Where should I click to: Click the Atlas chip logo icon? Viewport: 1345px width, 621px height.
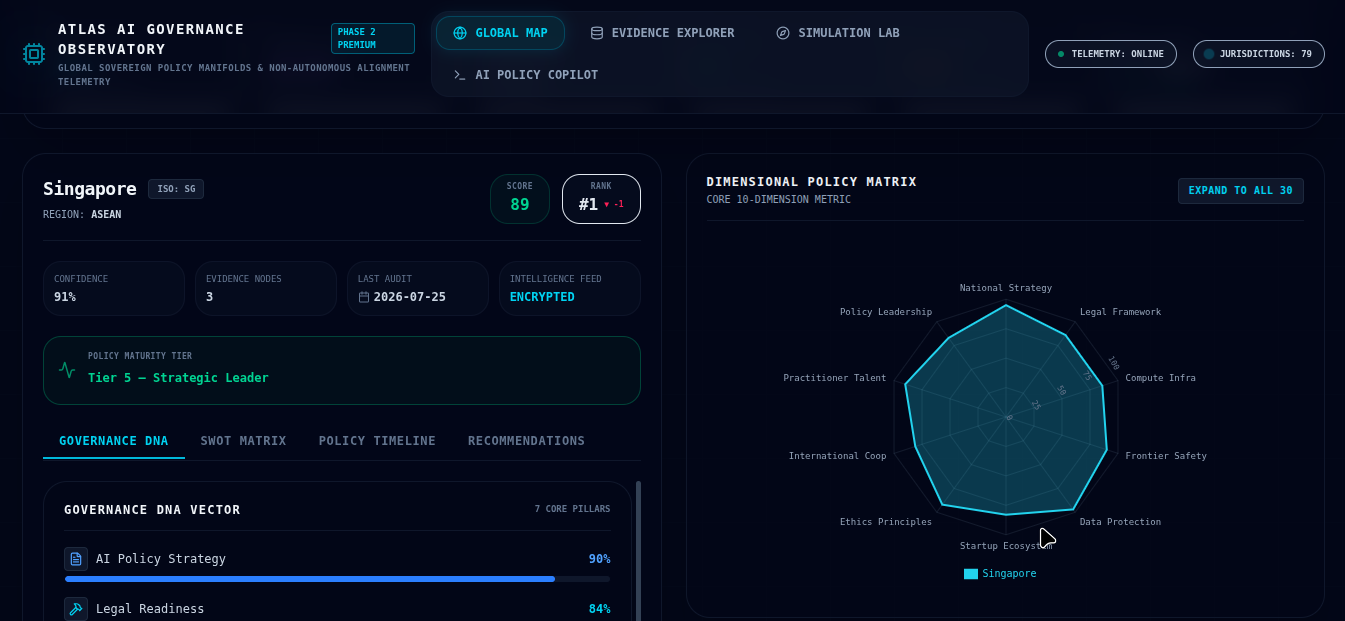[x=34, y=54]
